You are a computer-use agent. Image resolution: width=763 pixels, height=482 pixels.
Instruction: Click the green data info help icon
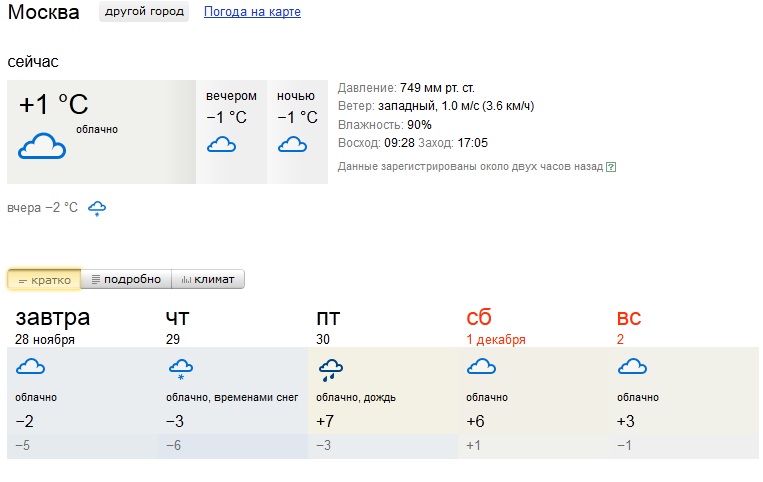tap(611, 167)
